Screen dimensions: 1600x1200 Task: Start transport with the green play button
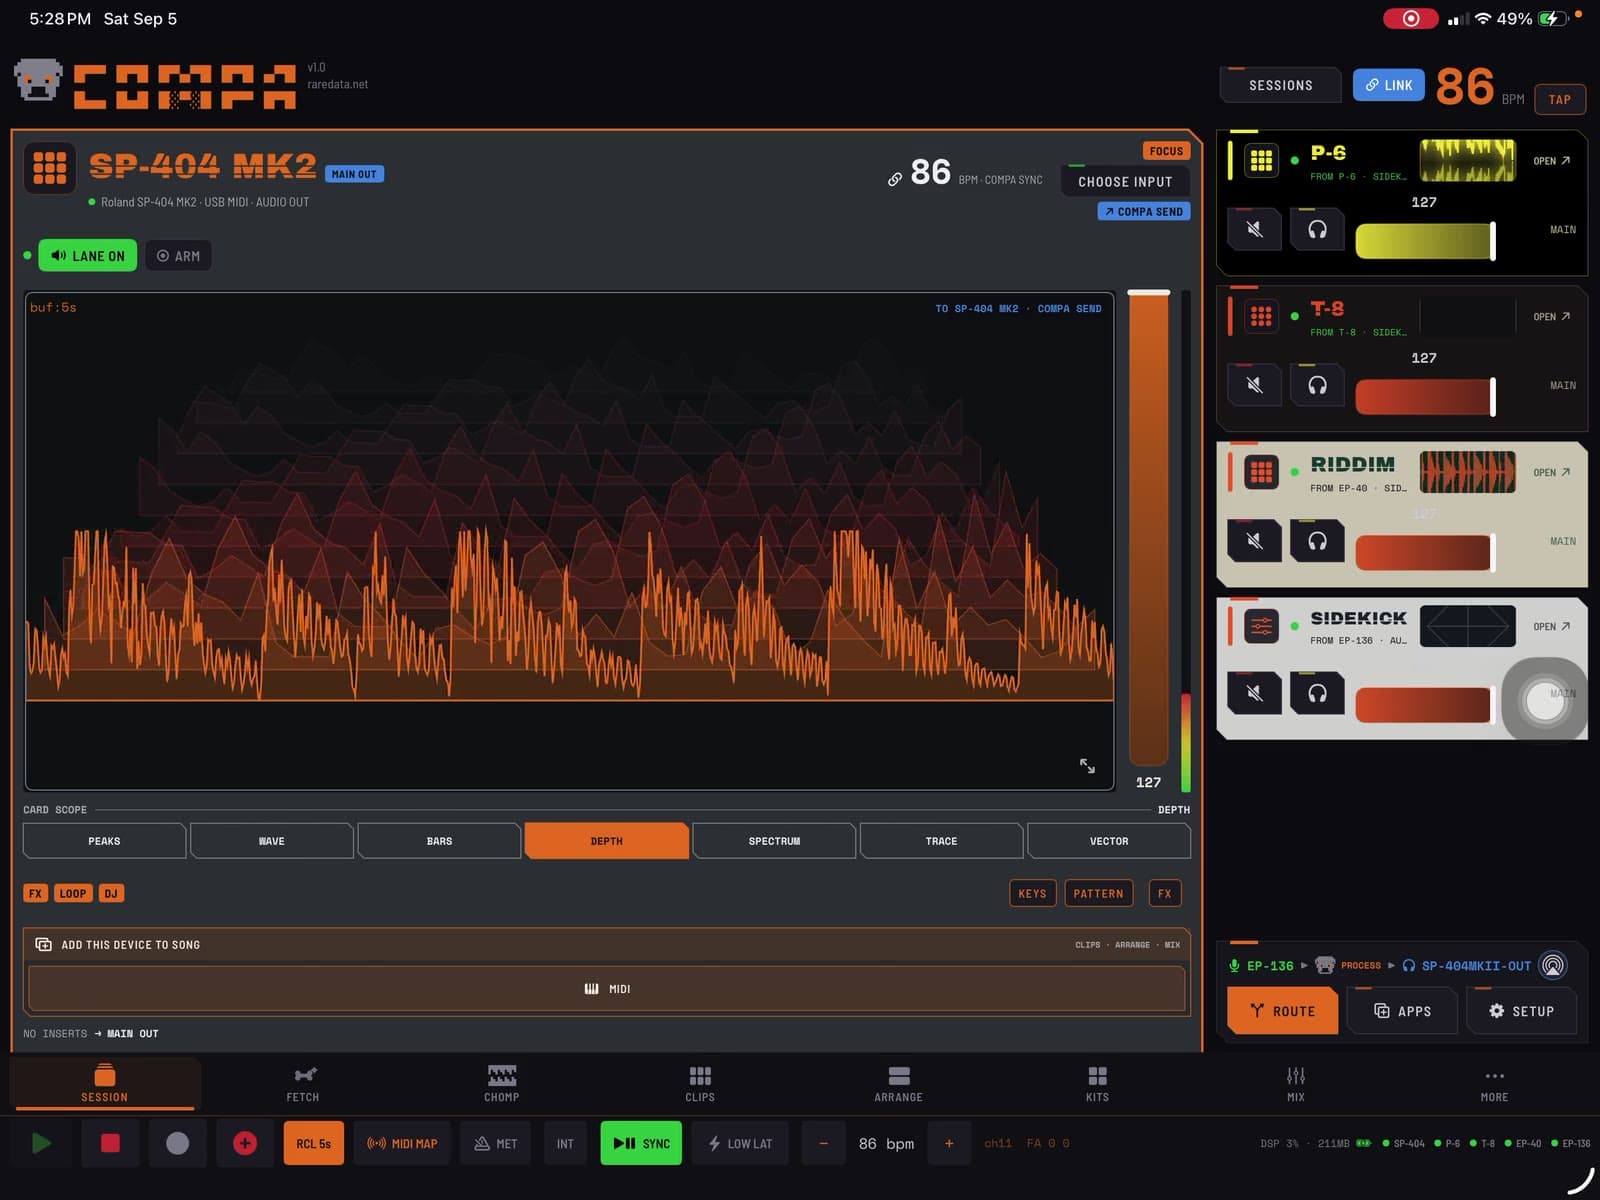pos(41,1143)
